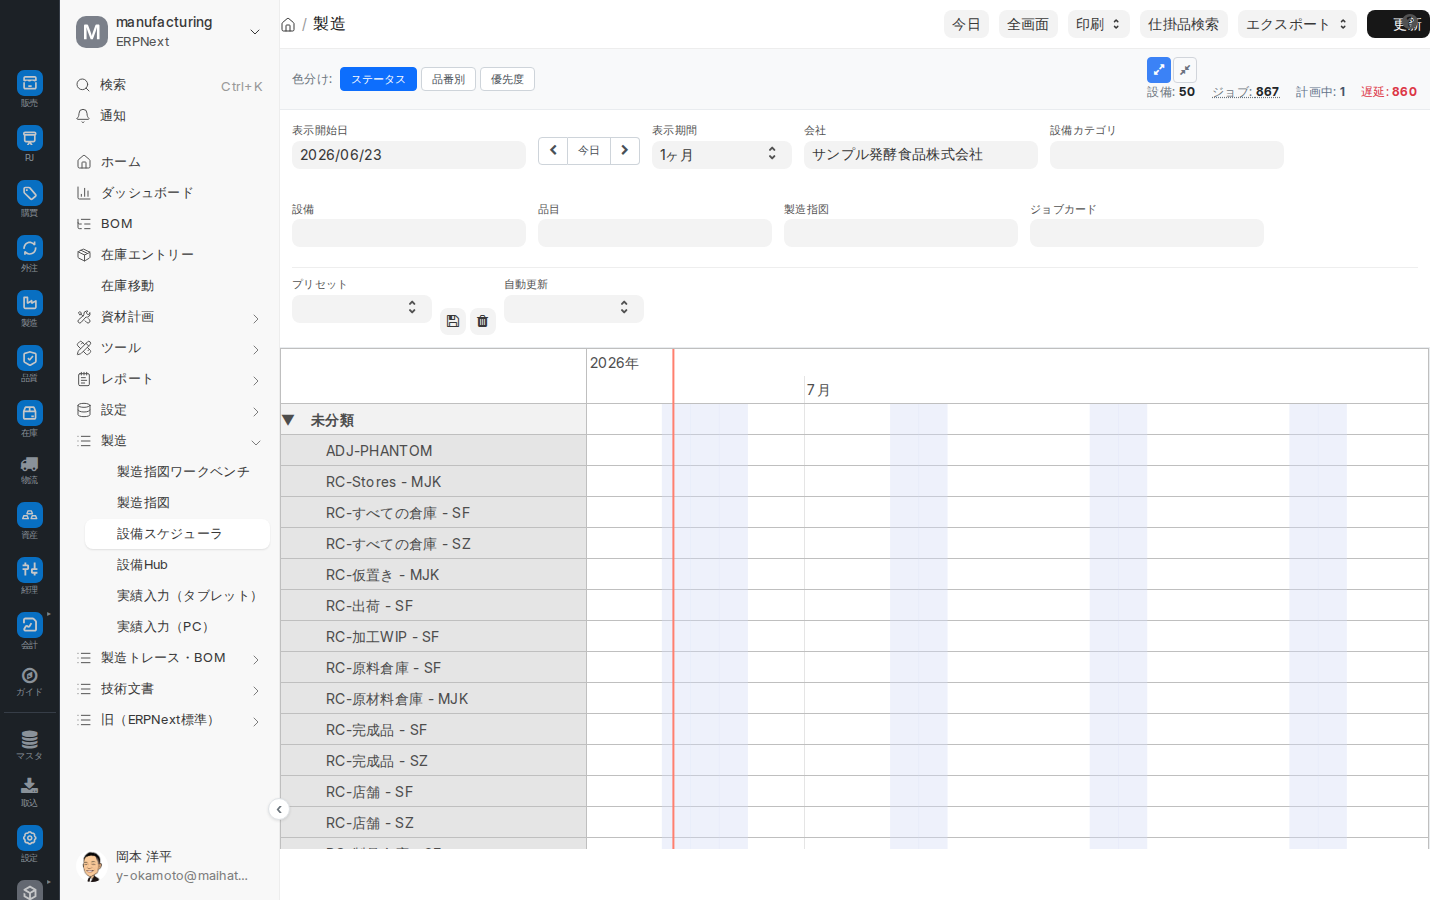Open the エクスポート dropdown
Viewport: 1440px width, 900px height.
[x=1297, y=24]
